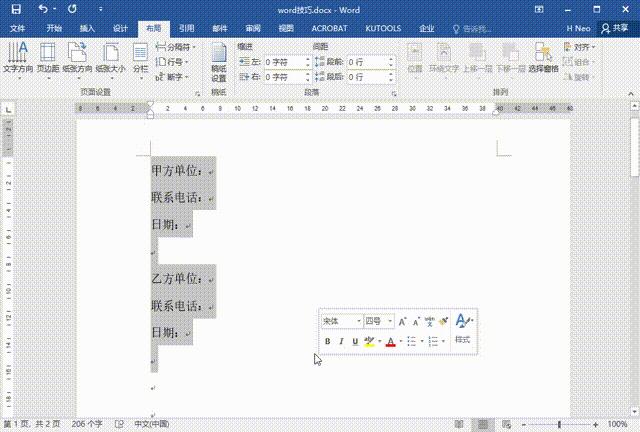
Task: Click the zoom slider handle
Action: (559, 425)
